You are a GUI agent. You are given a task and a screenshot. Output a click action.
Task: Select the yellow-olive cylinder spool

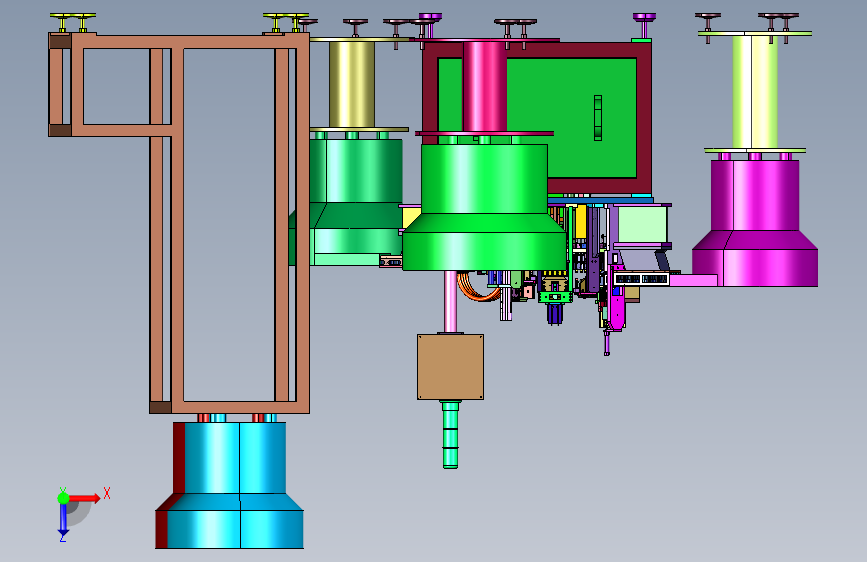352,84
